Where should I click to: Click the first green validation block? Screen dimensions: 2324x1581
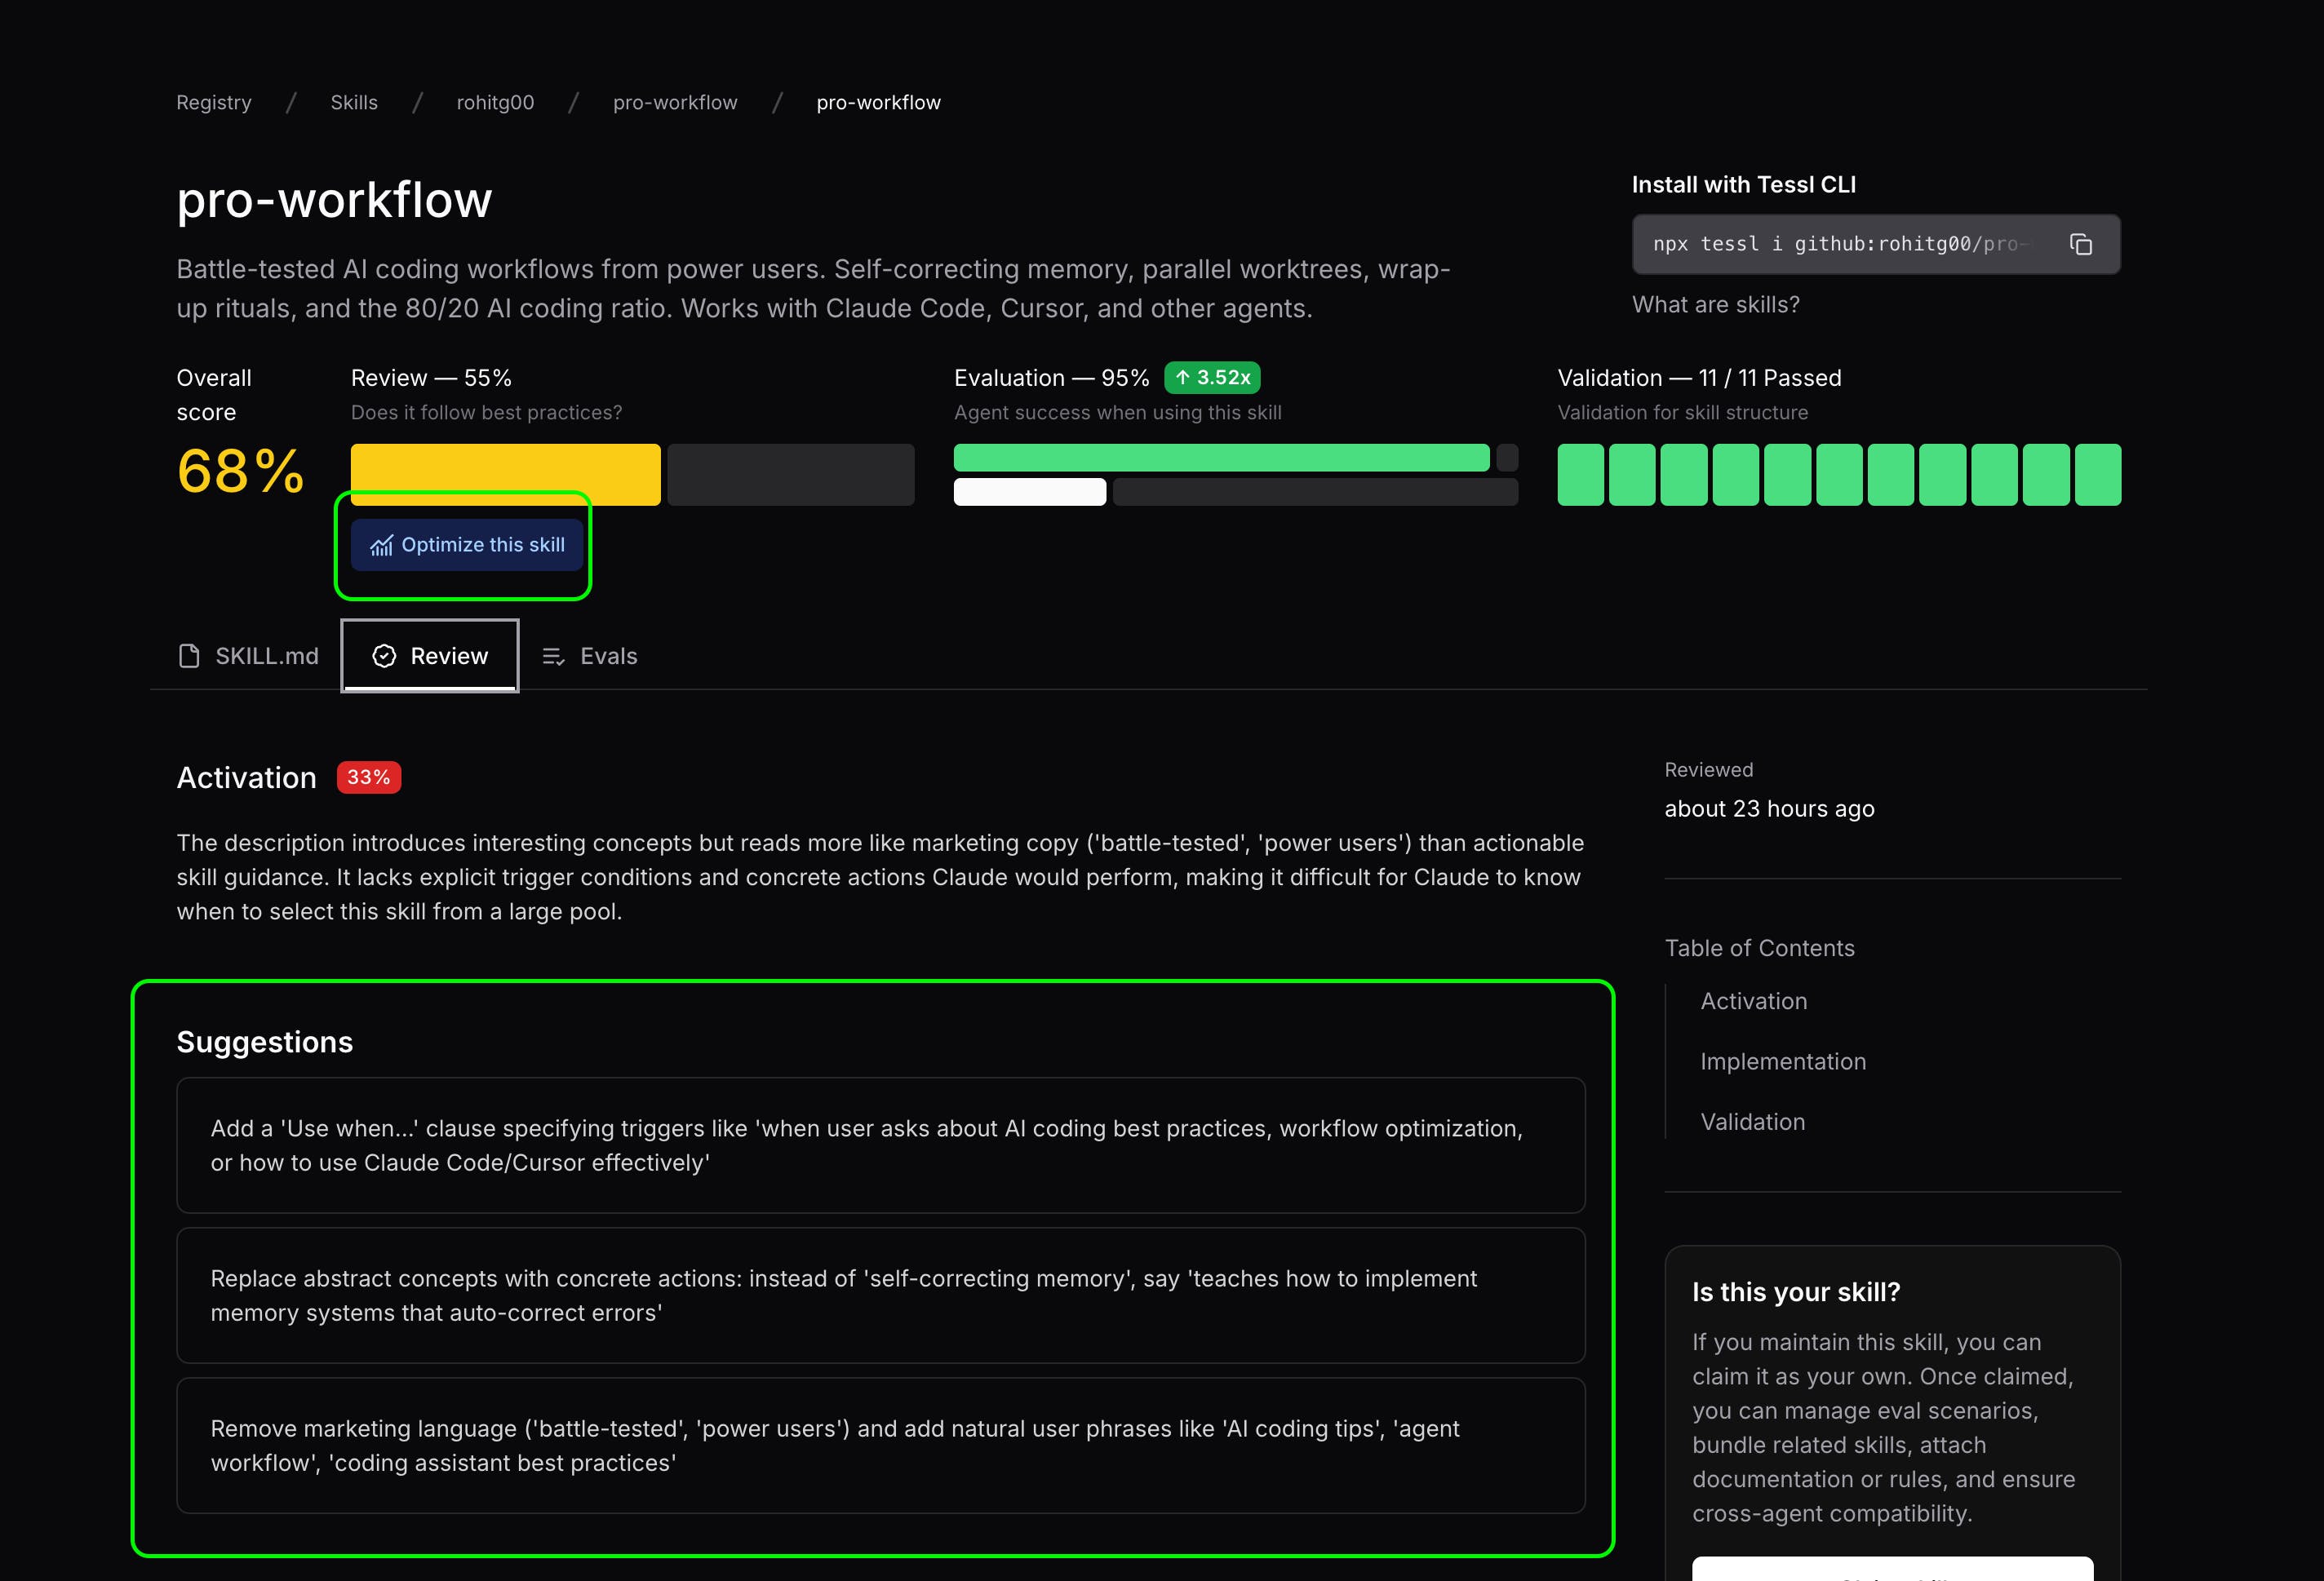1580,475
